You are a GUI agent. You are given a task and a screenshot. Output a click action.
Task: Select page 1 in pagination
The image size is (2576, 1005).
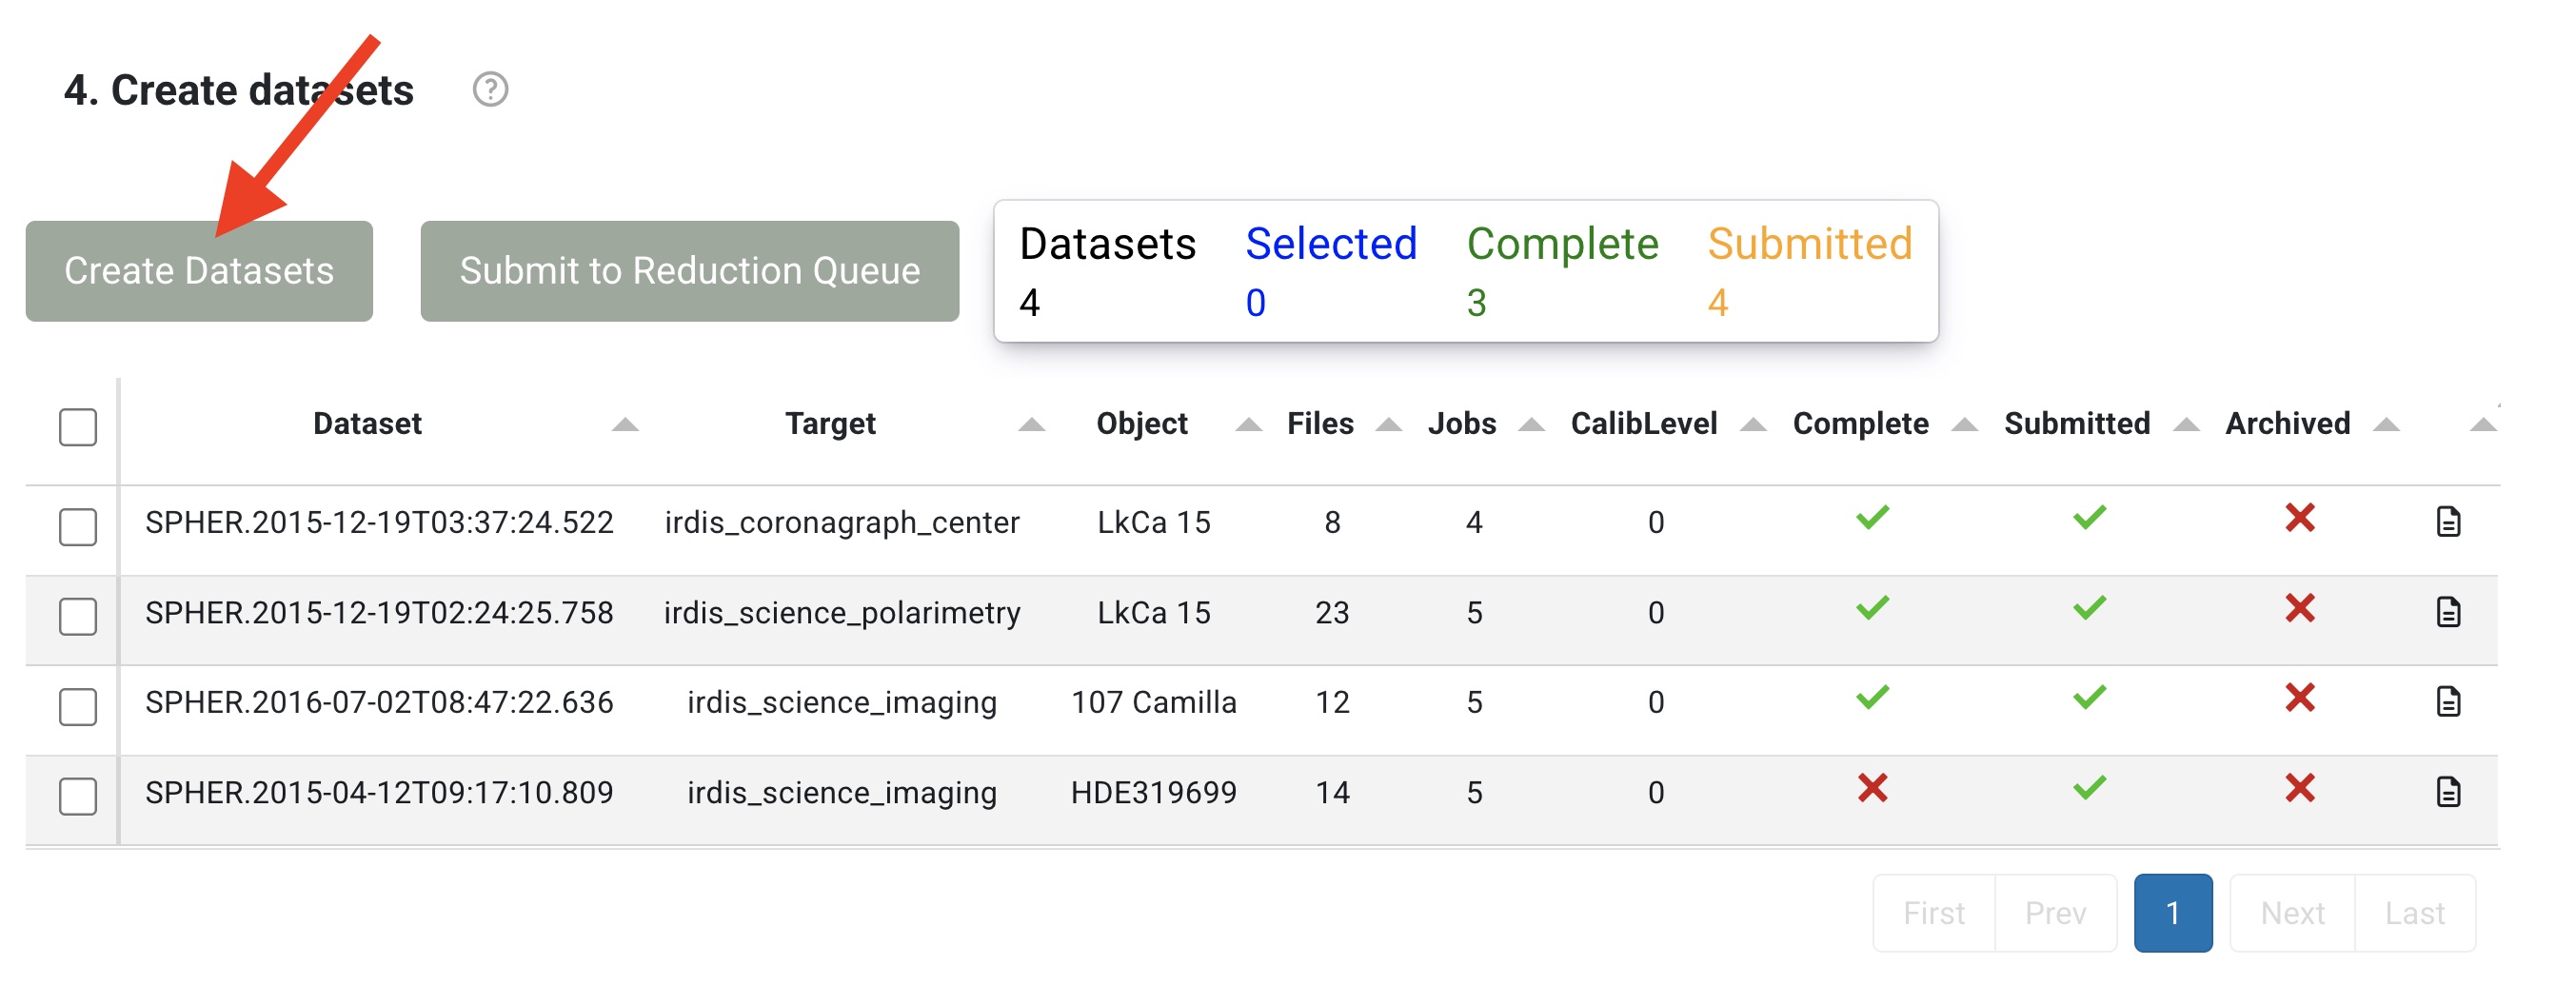2172,913
